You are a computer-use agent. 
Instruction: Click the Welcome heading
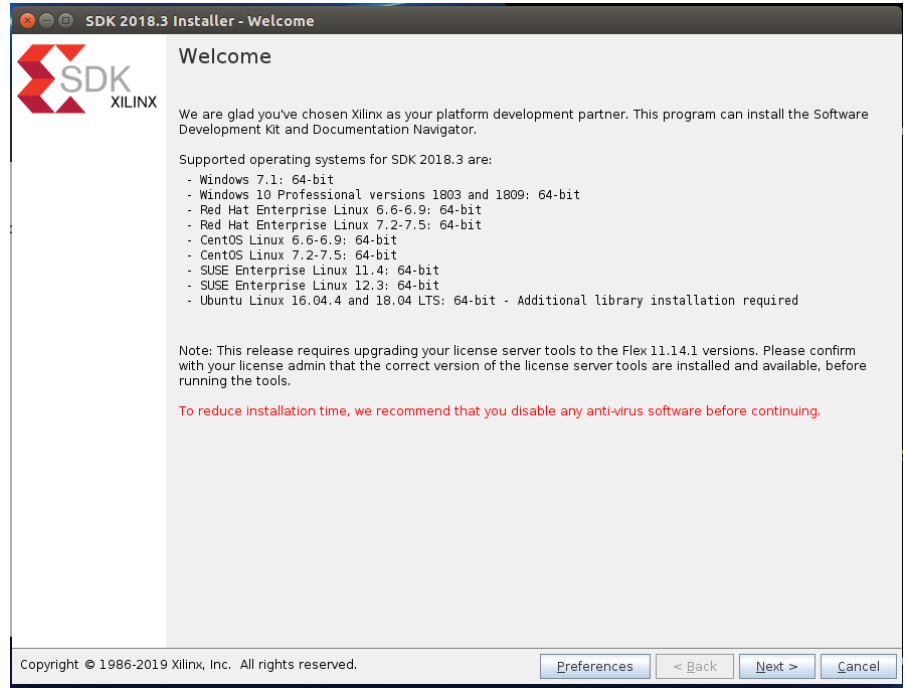(224, 56)
